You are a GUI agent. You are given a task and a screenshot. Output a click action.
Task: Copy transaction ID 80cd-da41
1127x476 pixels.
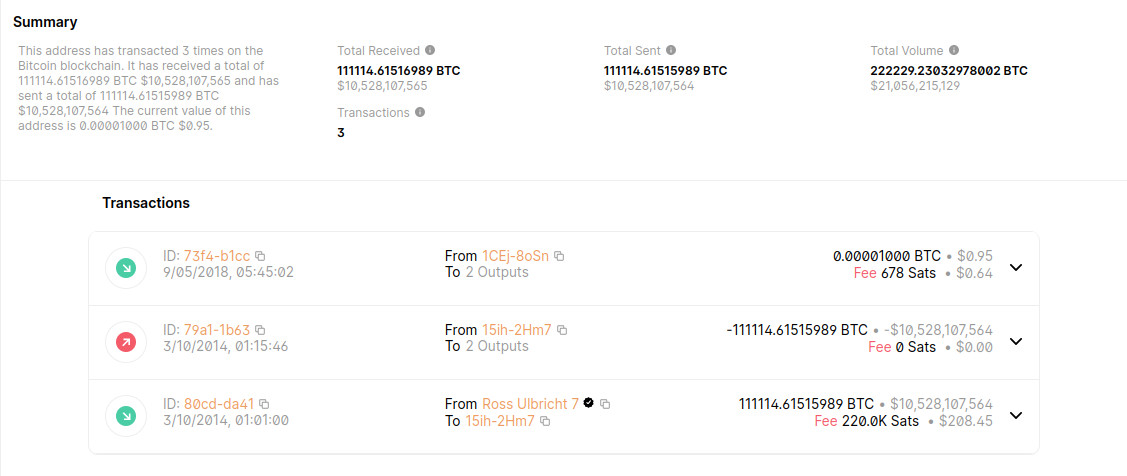pyautogui.click(x=264, y=404)
